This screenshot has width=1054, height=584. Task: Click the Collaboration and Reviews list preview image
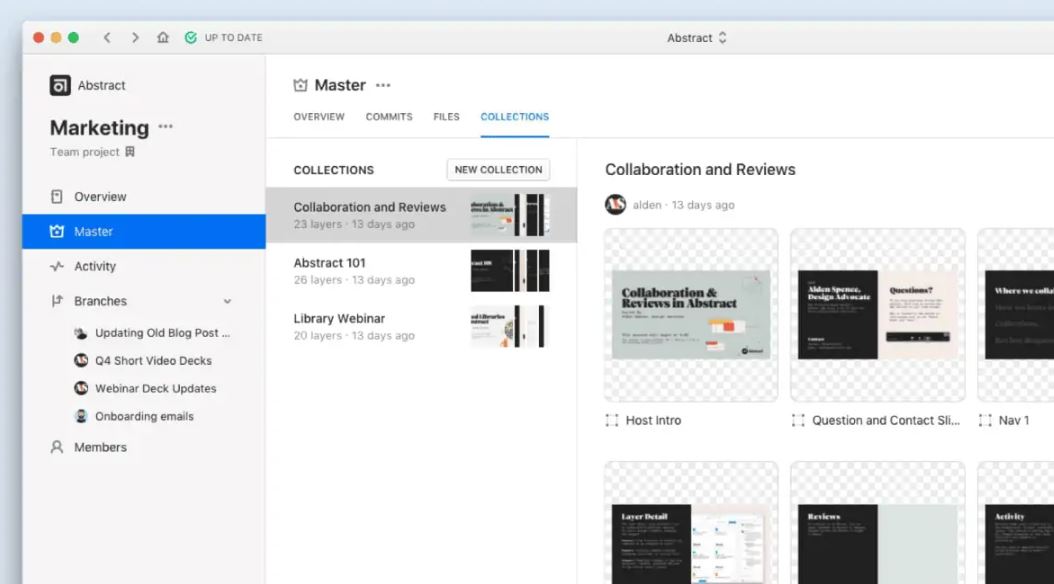(510, 215)
